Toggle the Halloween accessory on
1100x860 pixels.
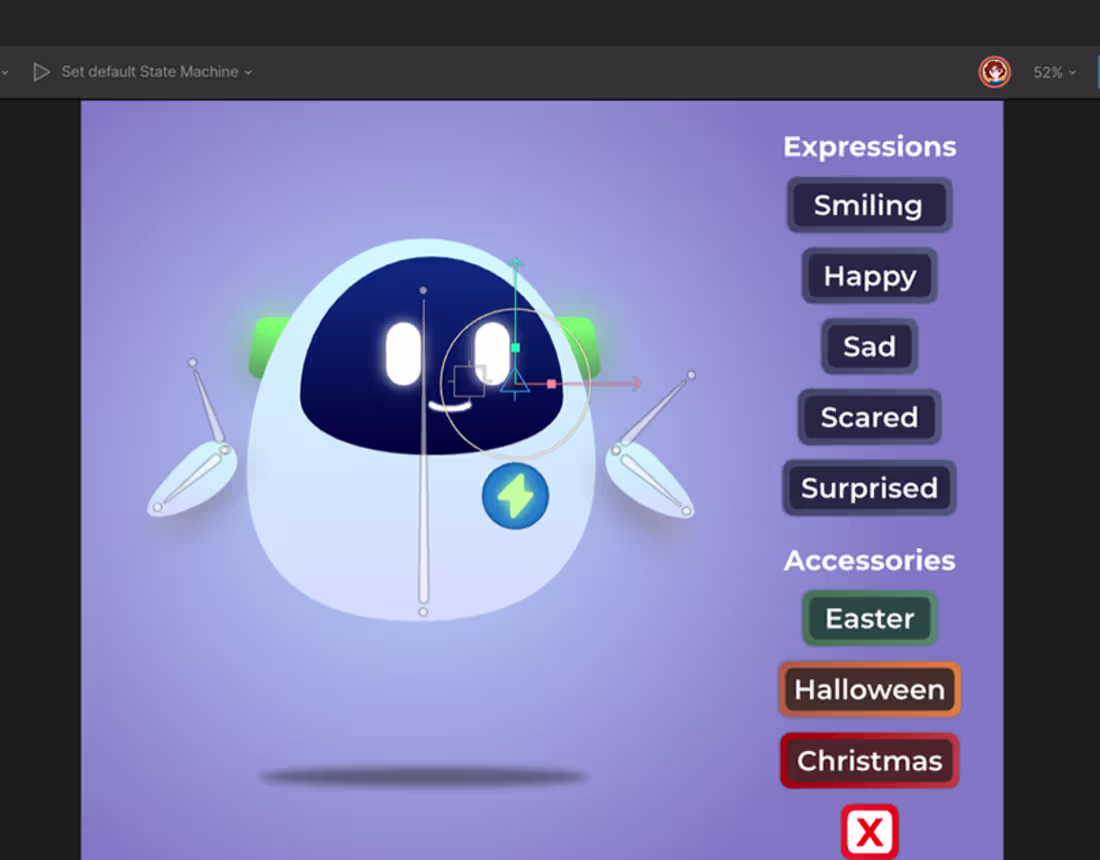869,689
